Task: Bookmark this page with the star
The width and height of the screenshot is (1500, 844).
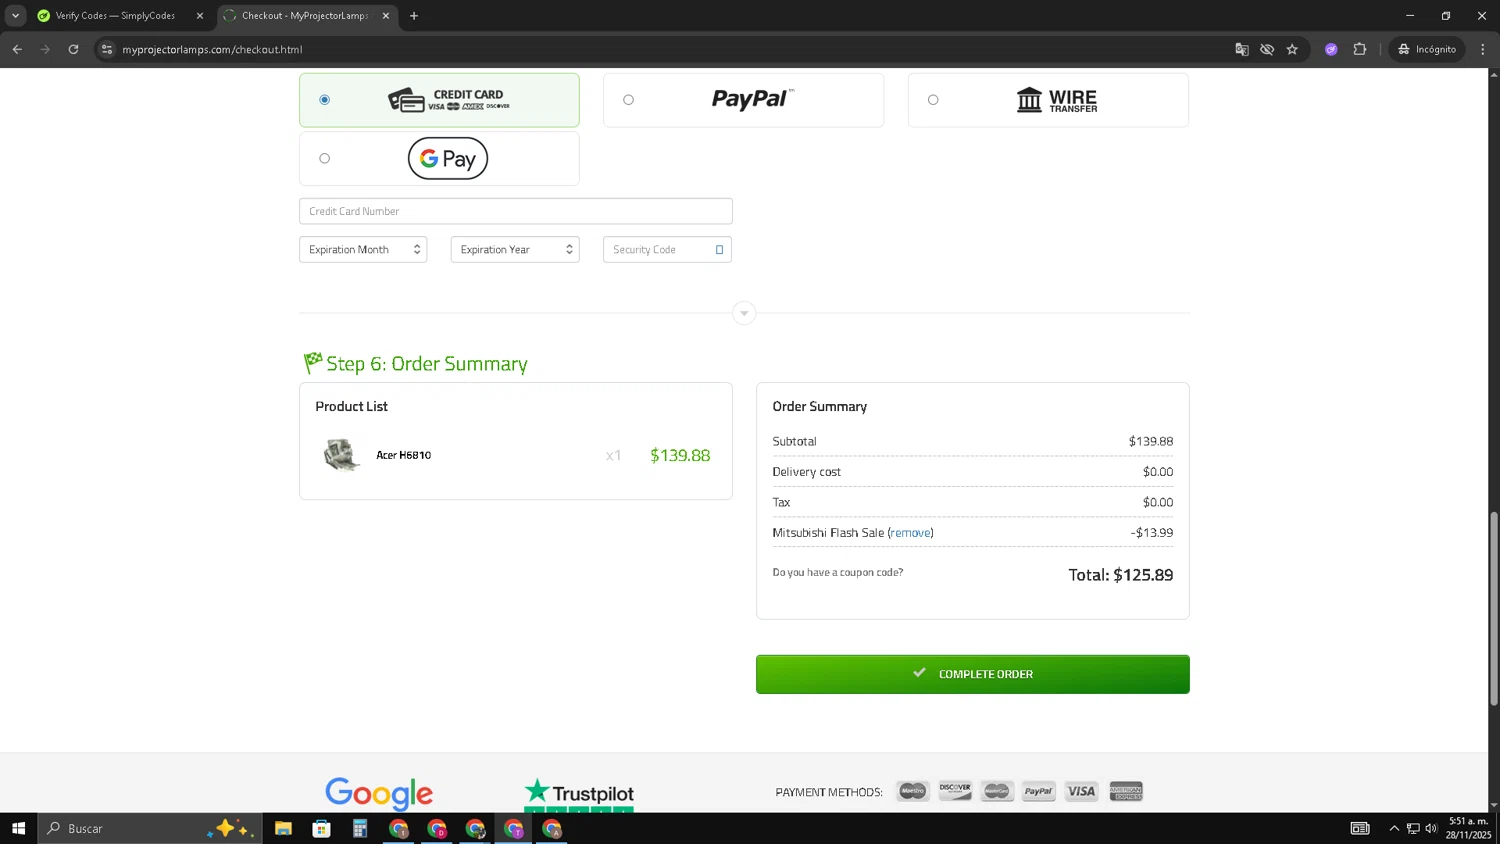Action: (x=1292, y=49)
